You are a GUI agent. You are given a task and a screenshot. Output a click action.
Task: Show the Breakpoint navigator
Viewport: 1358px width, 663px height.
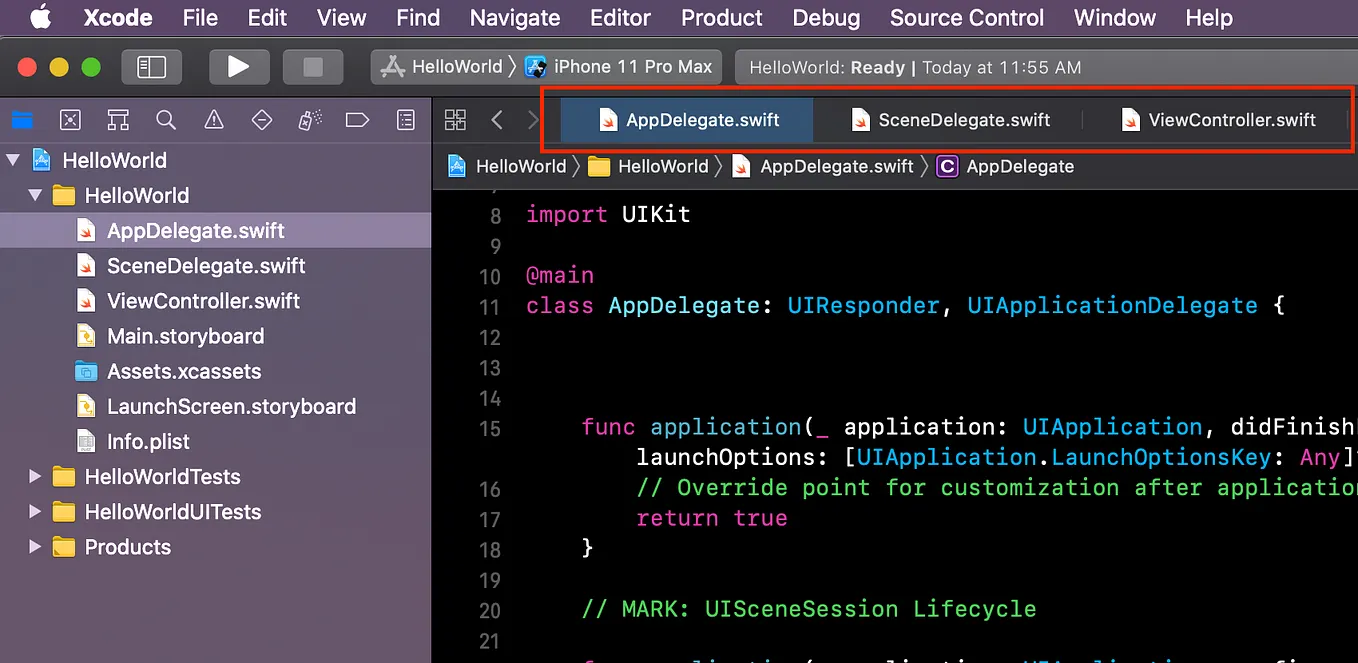tap(357, 120)
